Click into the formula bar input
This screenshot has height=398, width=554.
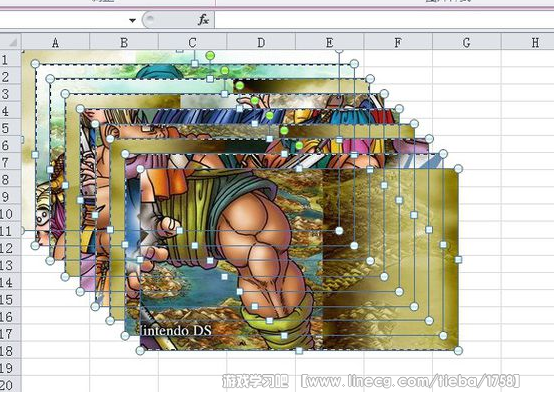pyautogui.click(x=384, y=19)
